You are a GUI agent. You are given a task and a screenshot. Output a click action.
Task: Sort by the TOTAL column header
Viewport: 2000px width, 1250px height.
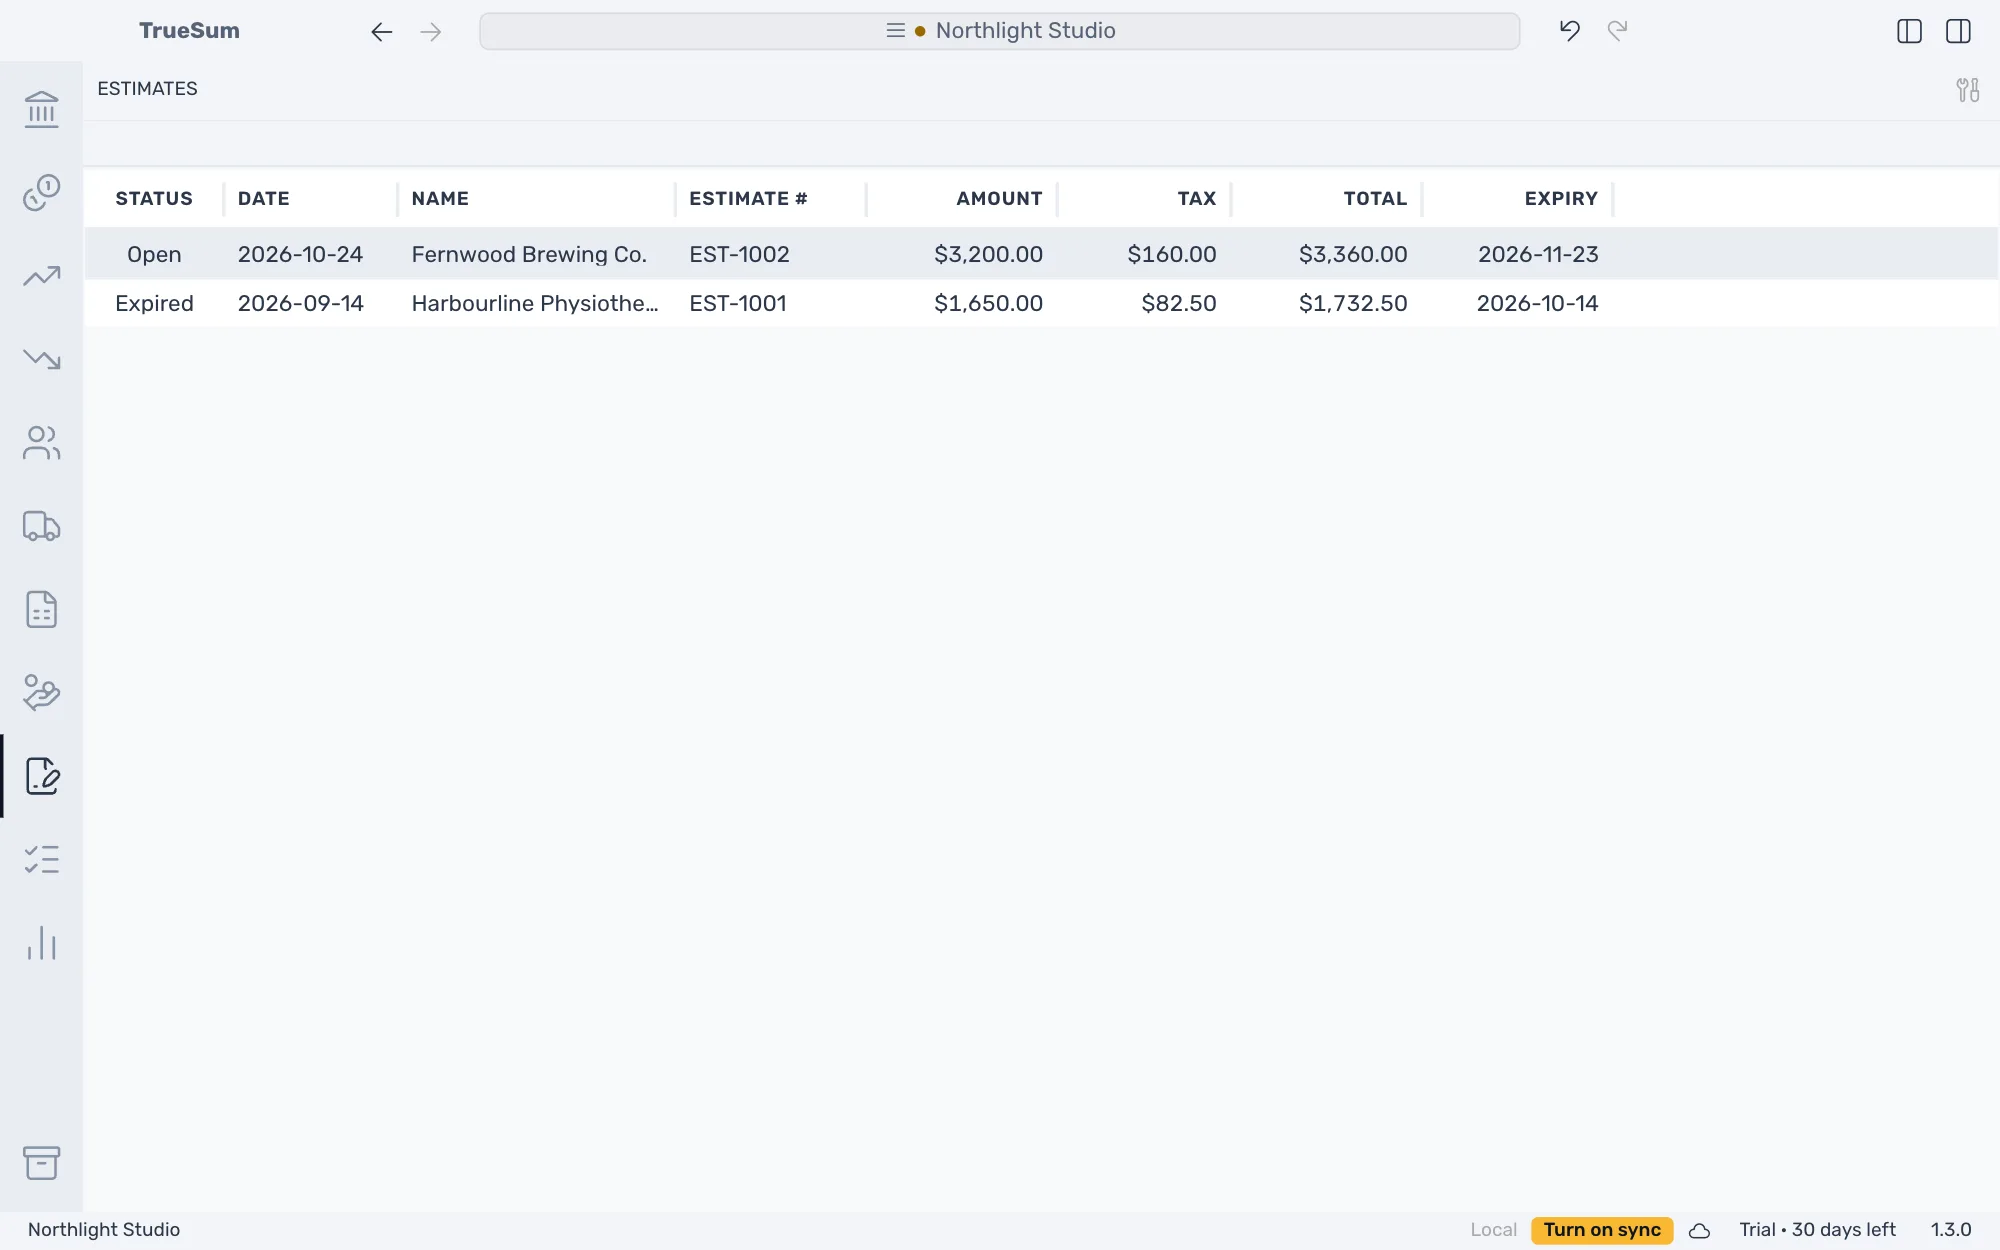(x=1375, y=198)
